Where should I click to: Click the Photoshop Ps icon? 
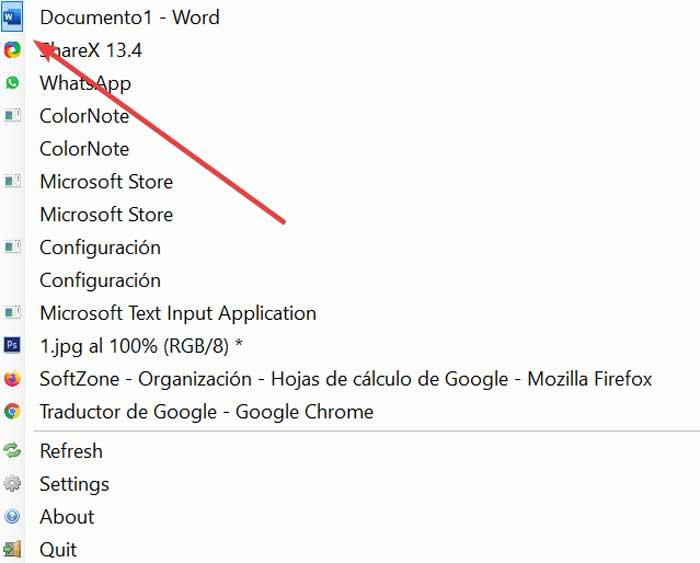(x=12, y=345)
